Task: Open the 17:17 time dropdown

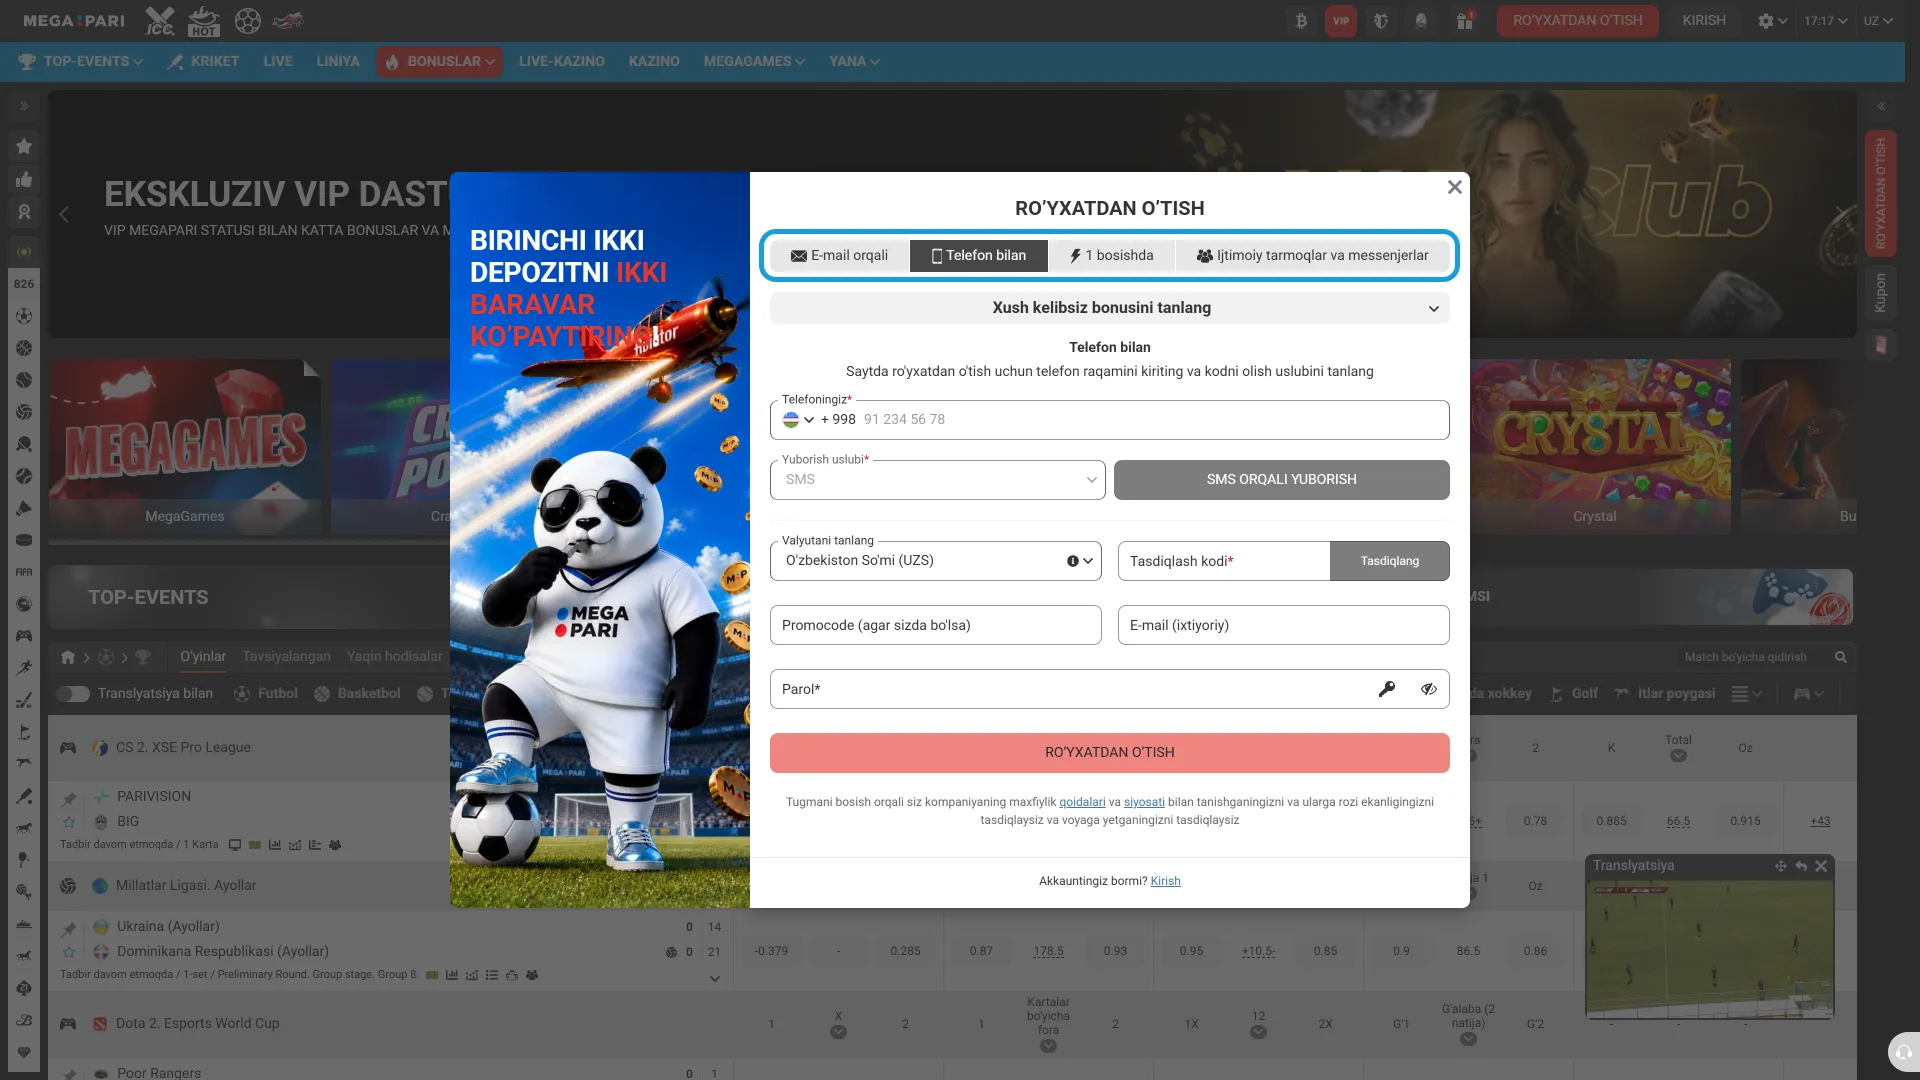Action: 1825,20
